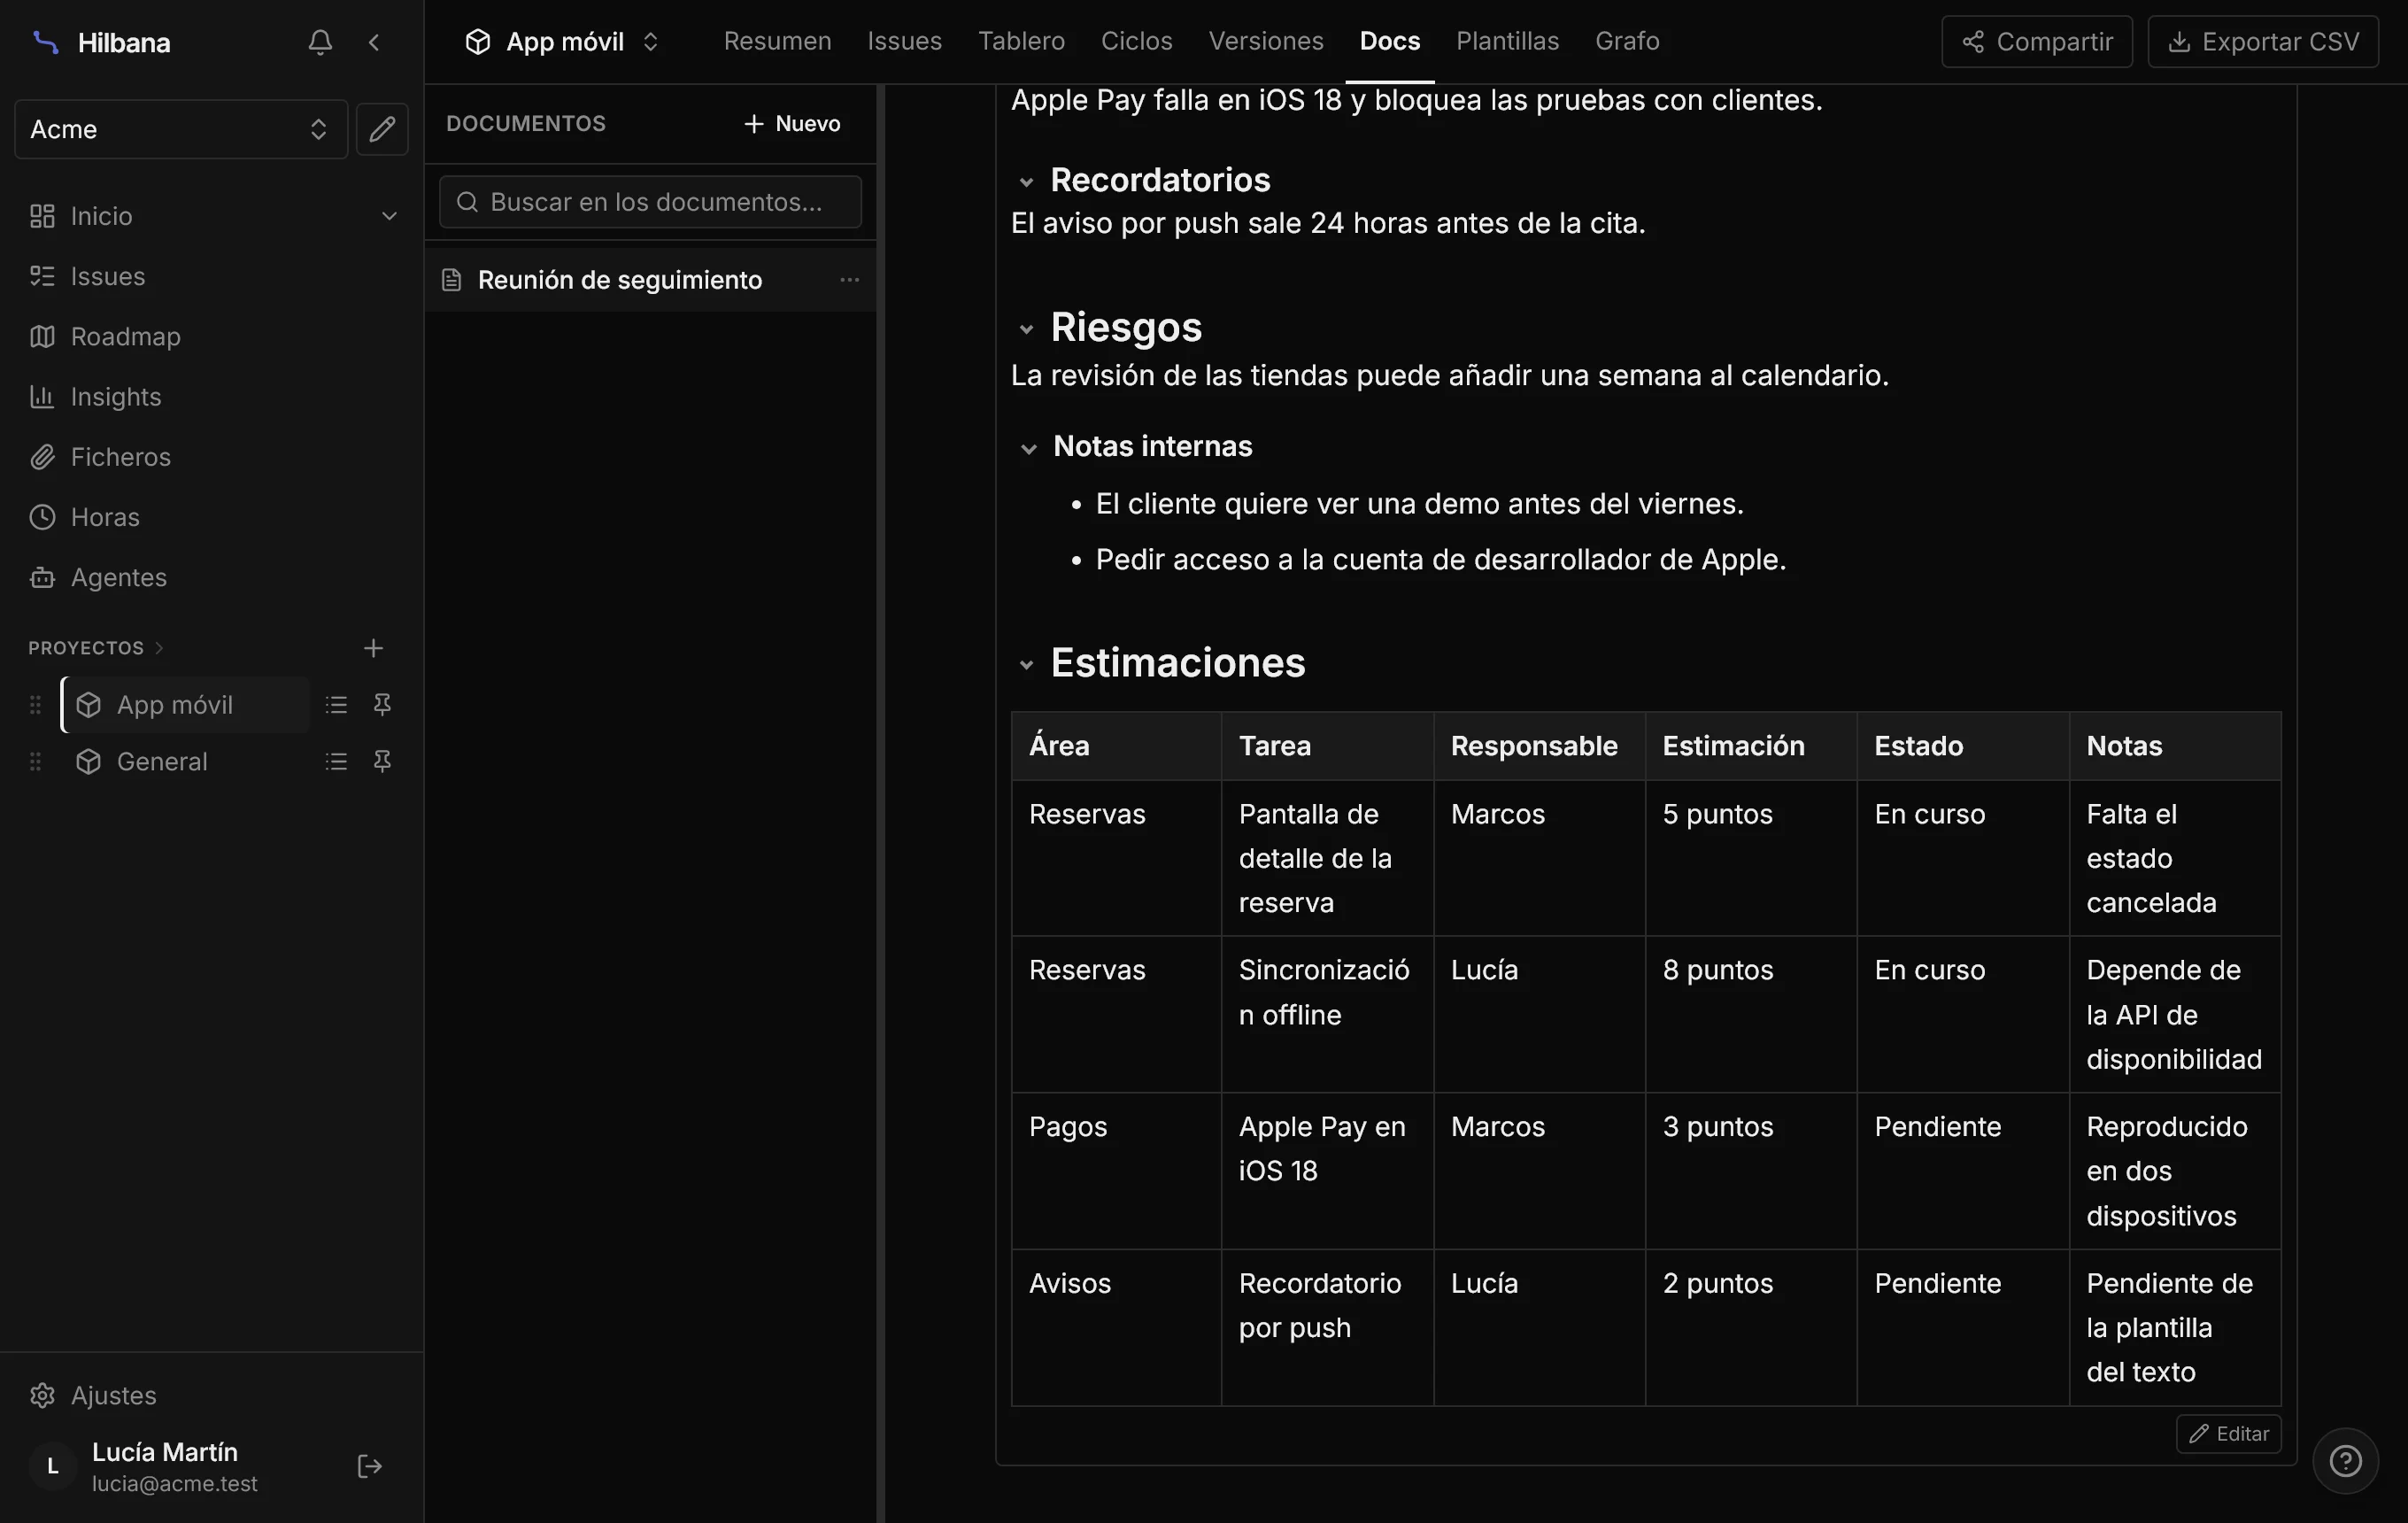The width and height of the screenshot is (2408, 1523).
Task: Click the Editar button below the table
Action: click(2229, 1434)
